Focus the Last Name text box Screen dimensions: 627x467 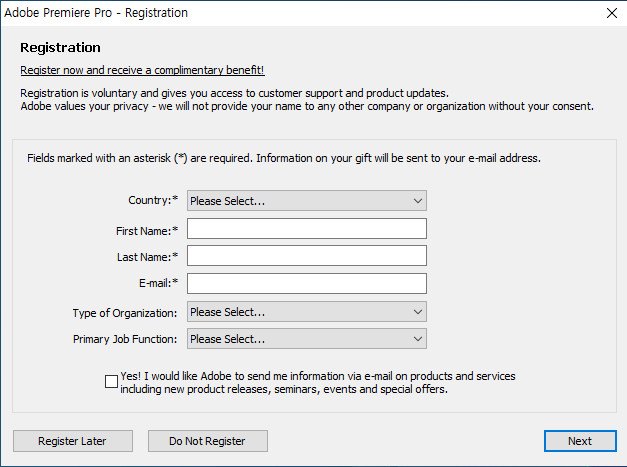(x=307, y=255)
